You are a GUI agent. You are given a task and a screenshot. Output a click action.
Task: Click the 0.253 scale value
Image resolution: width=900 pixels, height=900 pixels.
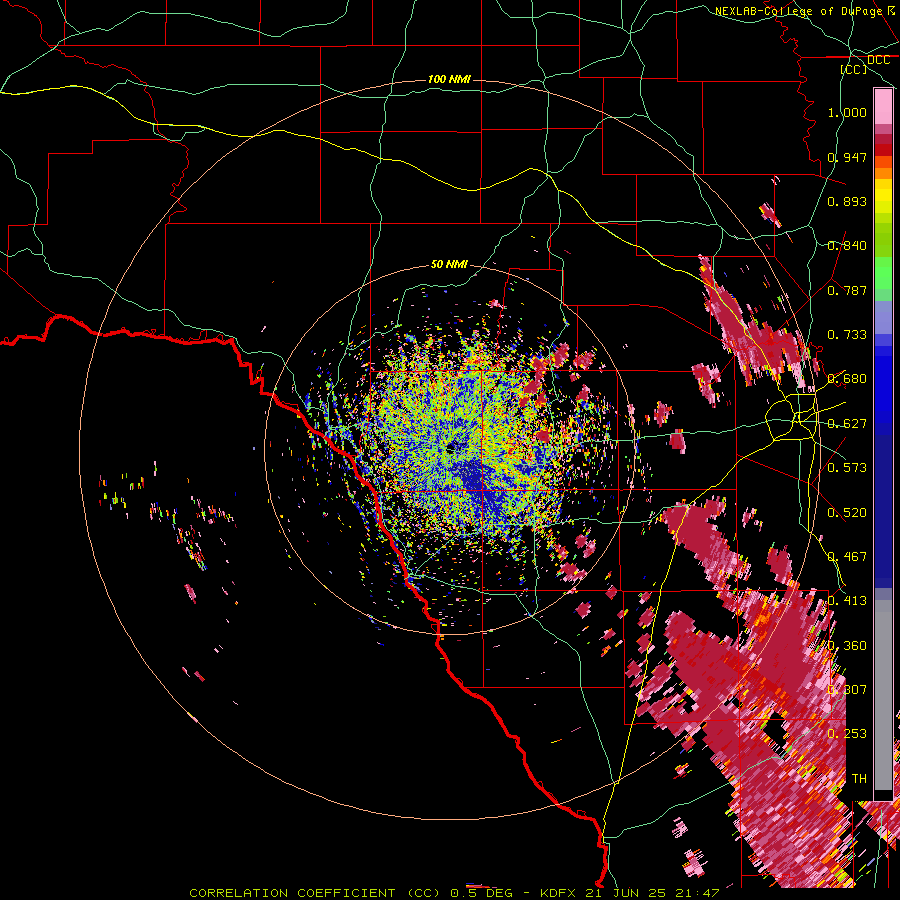[847, 734]
